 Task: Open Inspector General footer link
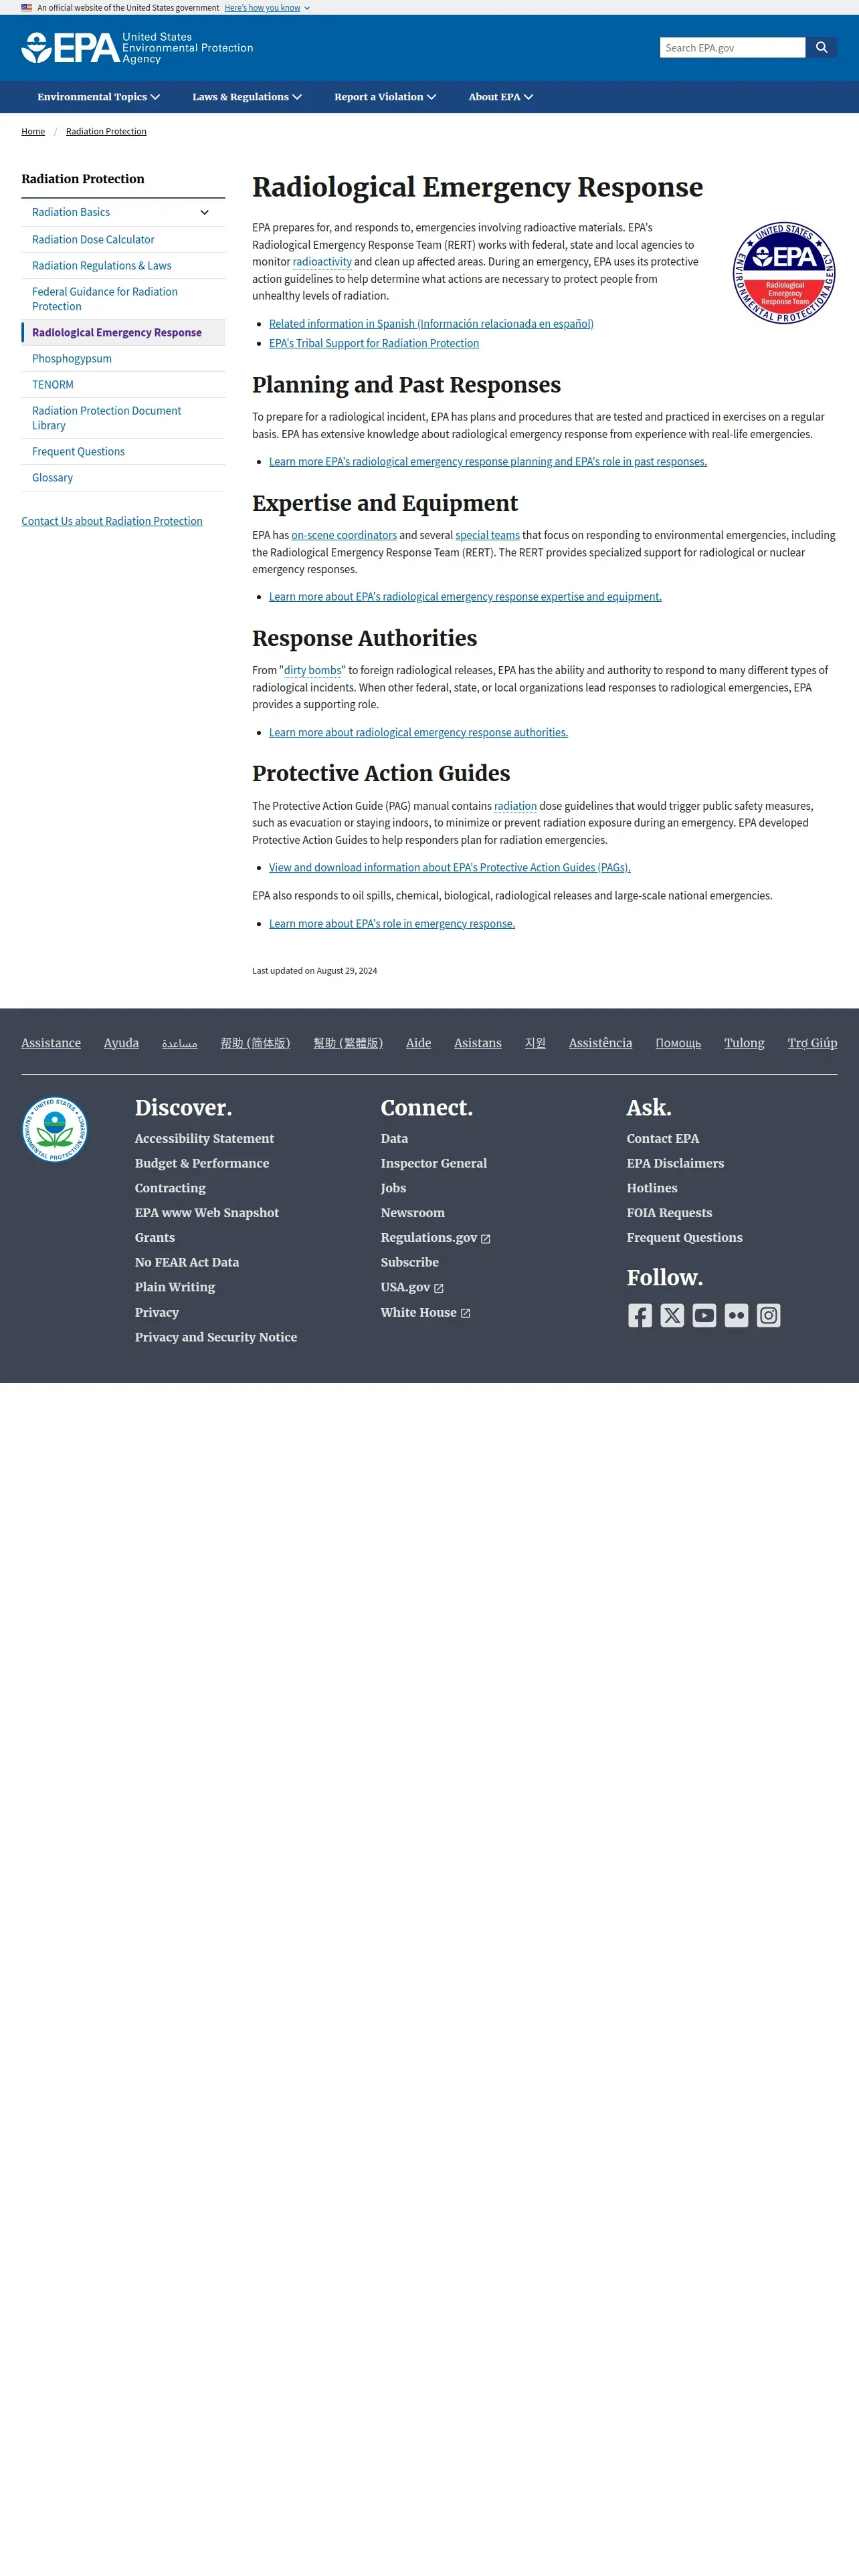[x=433, y=1163]
